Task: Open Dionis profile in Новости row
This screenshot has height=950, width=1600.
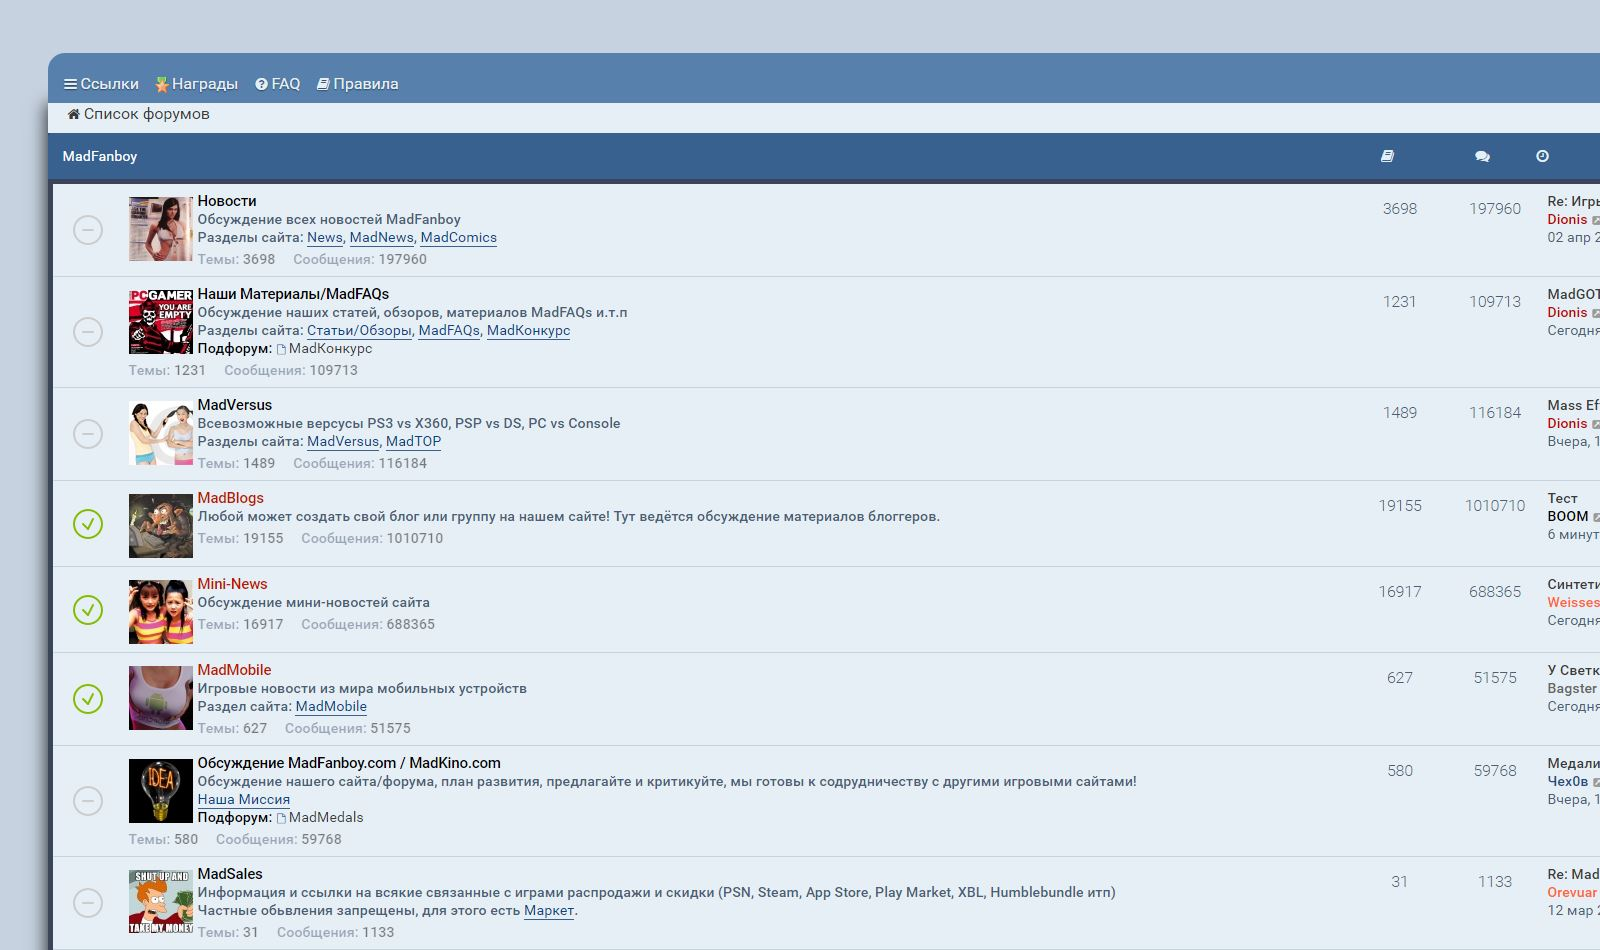Action: coord(1567,220)
